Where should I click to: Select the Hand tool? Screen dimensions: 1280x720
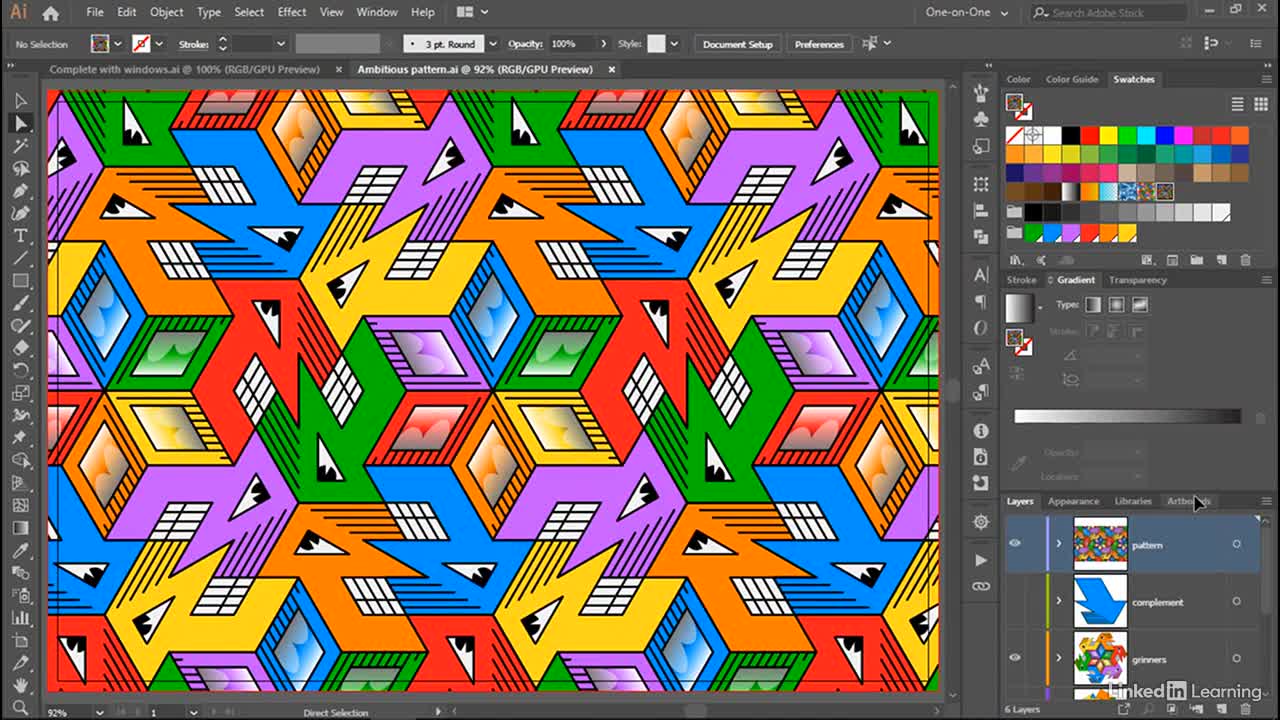[x=21, y=685]
